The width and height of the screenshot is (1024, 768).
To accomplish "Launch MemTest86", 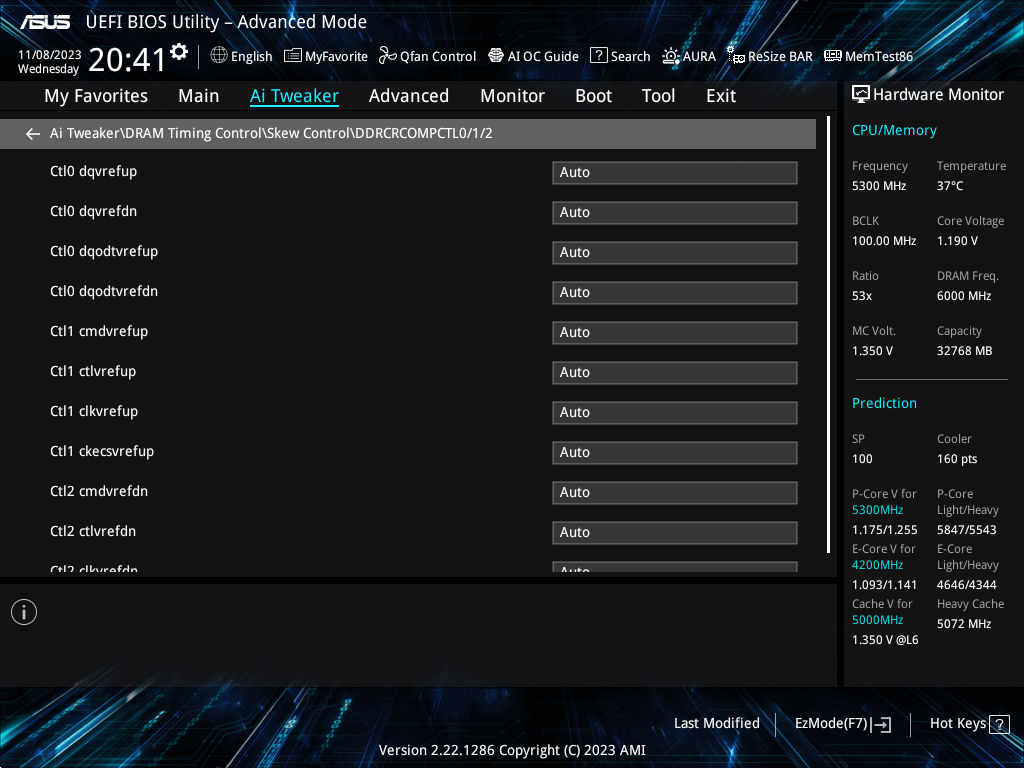I will (869, 56).
